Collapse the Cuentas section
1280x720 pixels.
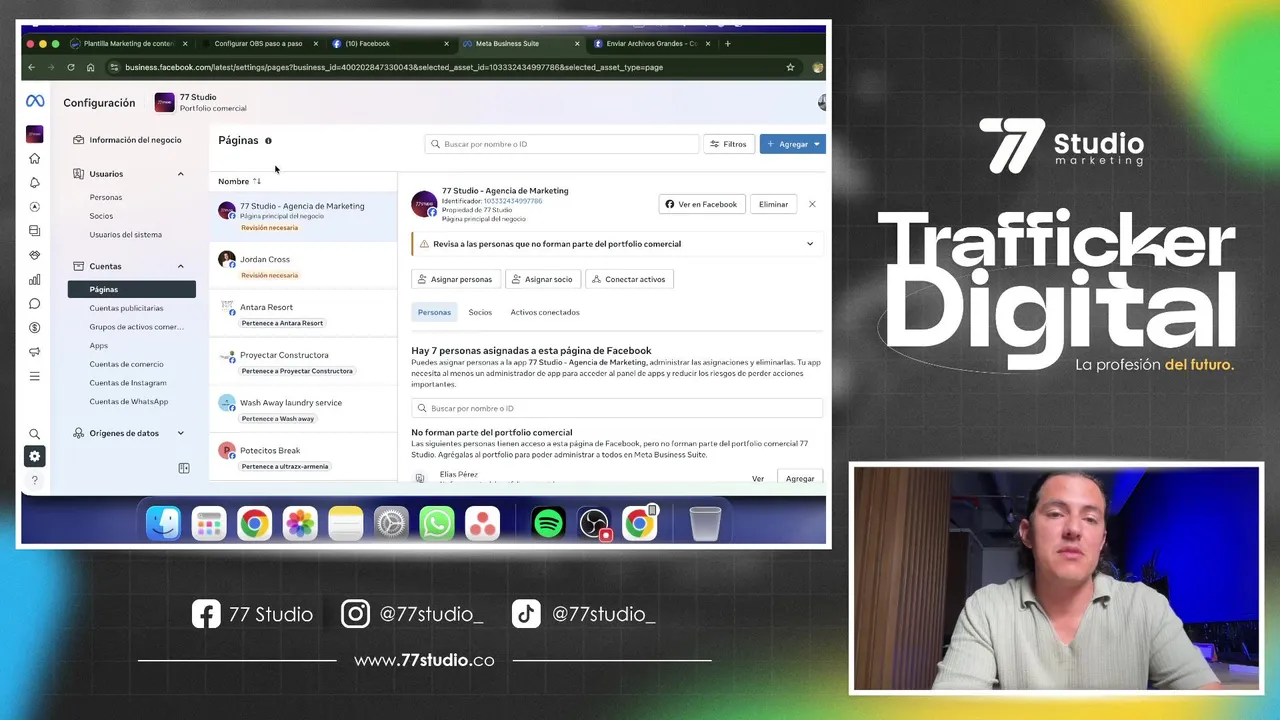[x=181, y=266]
